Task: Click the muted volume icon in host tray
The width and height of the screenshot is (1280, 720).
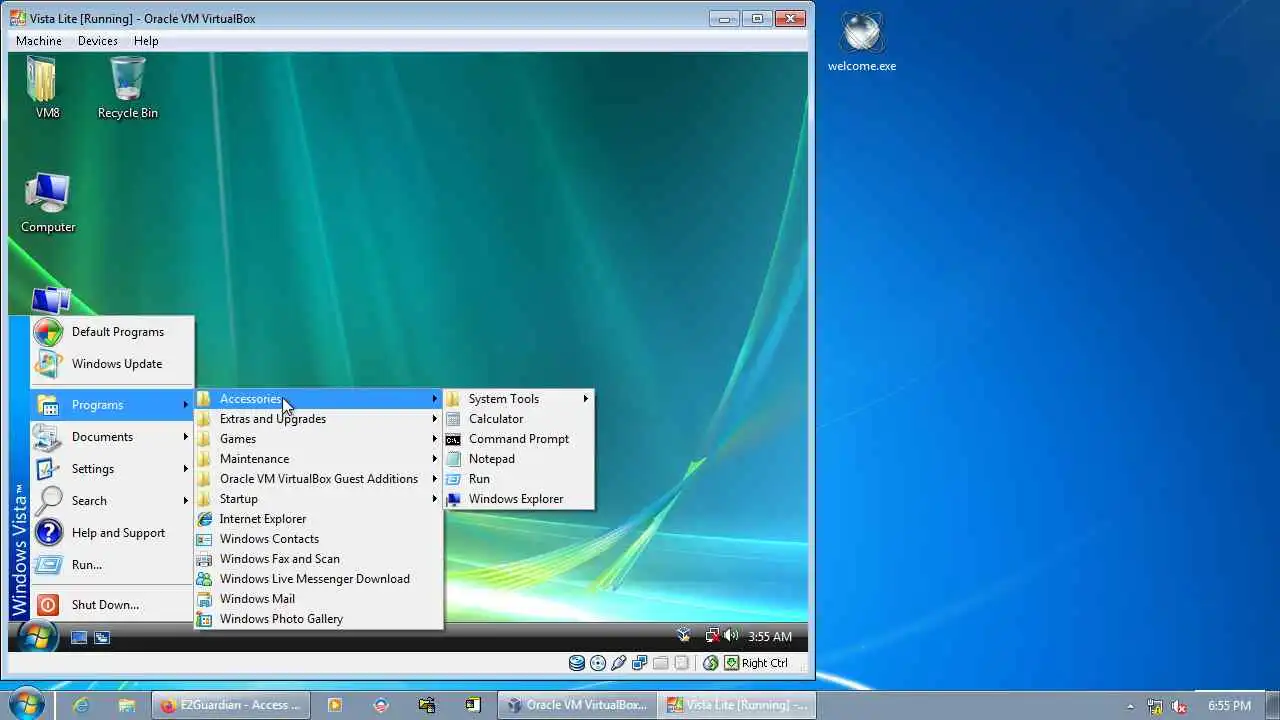Action: [1179, 706]
